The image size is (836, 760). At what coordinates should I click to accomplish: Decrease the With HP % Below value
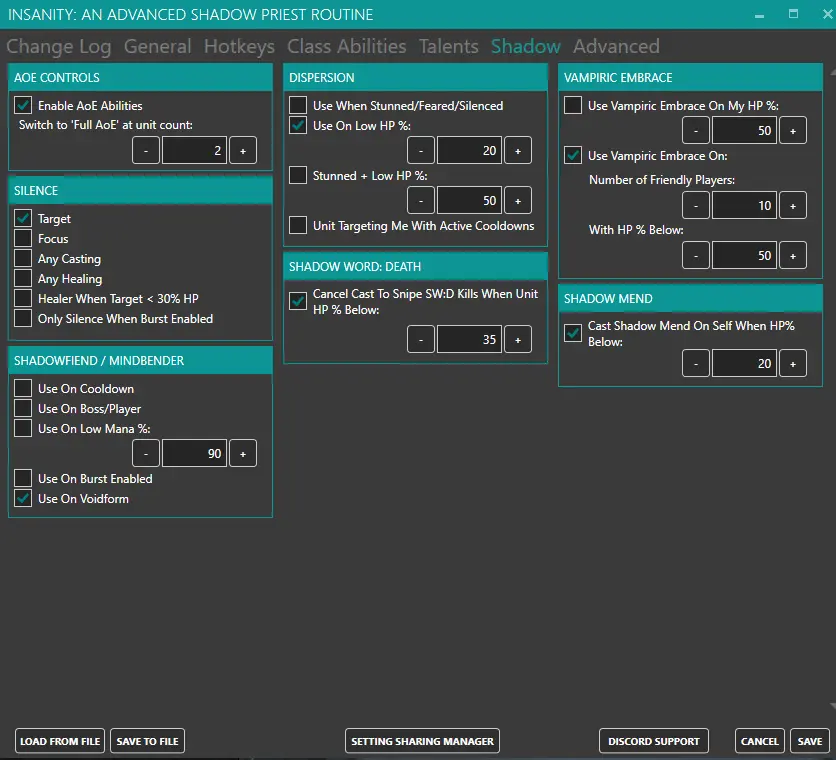pyautogui.click(x=696, y=255)
